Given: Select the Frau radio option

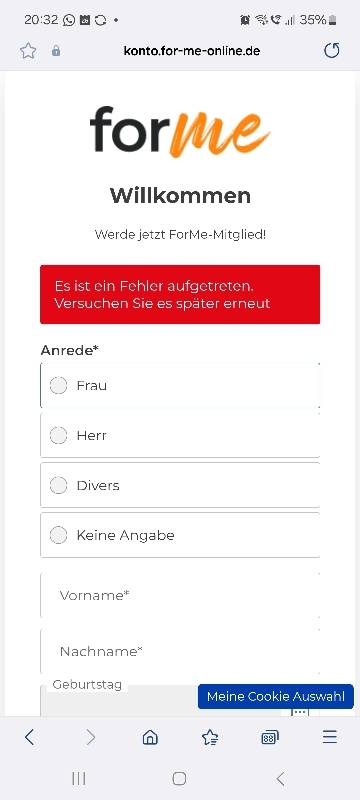Looking at the screenshot, I should click(180, 385).
